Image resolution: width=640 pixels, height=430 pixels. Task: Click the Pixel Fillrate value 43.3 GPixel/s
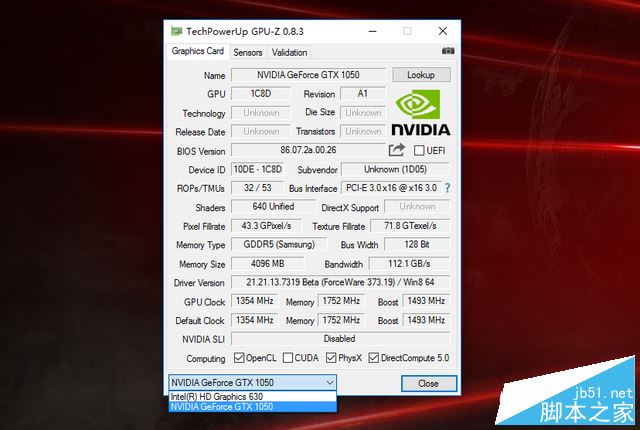click(x=266, y=226)
